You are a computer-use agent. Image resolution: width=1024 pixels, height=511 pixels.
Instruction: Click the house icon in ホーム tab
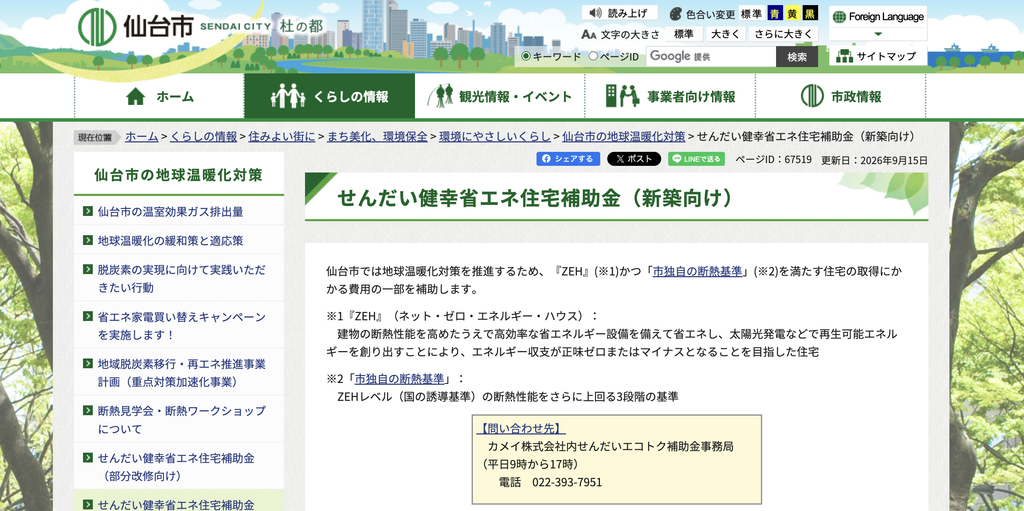135,97
